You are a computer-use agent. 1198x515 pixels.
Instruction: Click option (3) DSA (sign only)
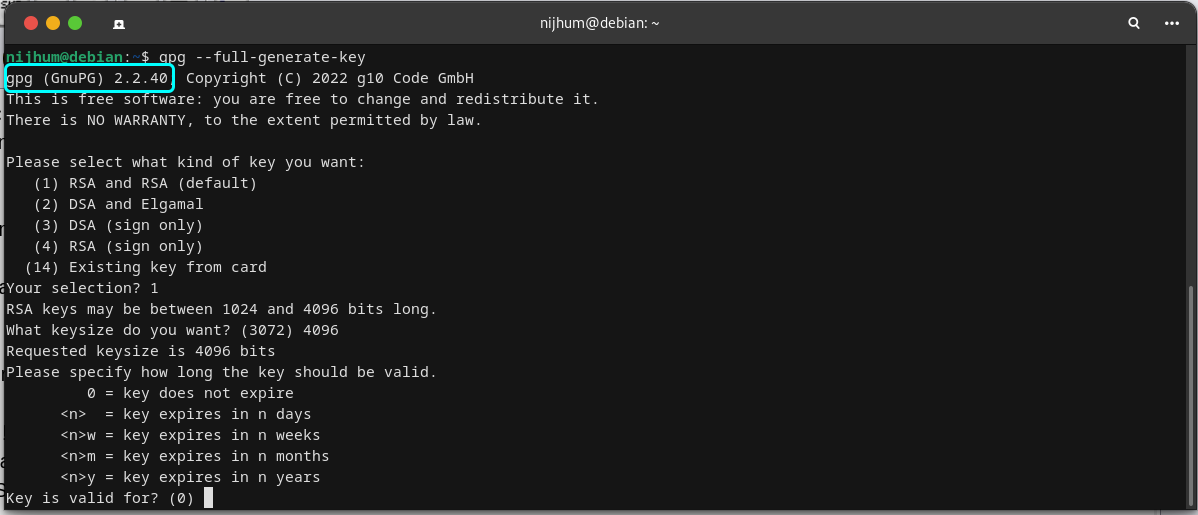point(118,225)
